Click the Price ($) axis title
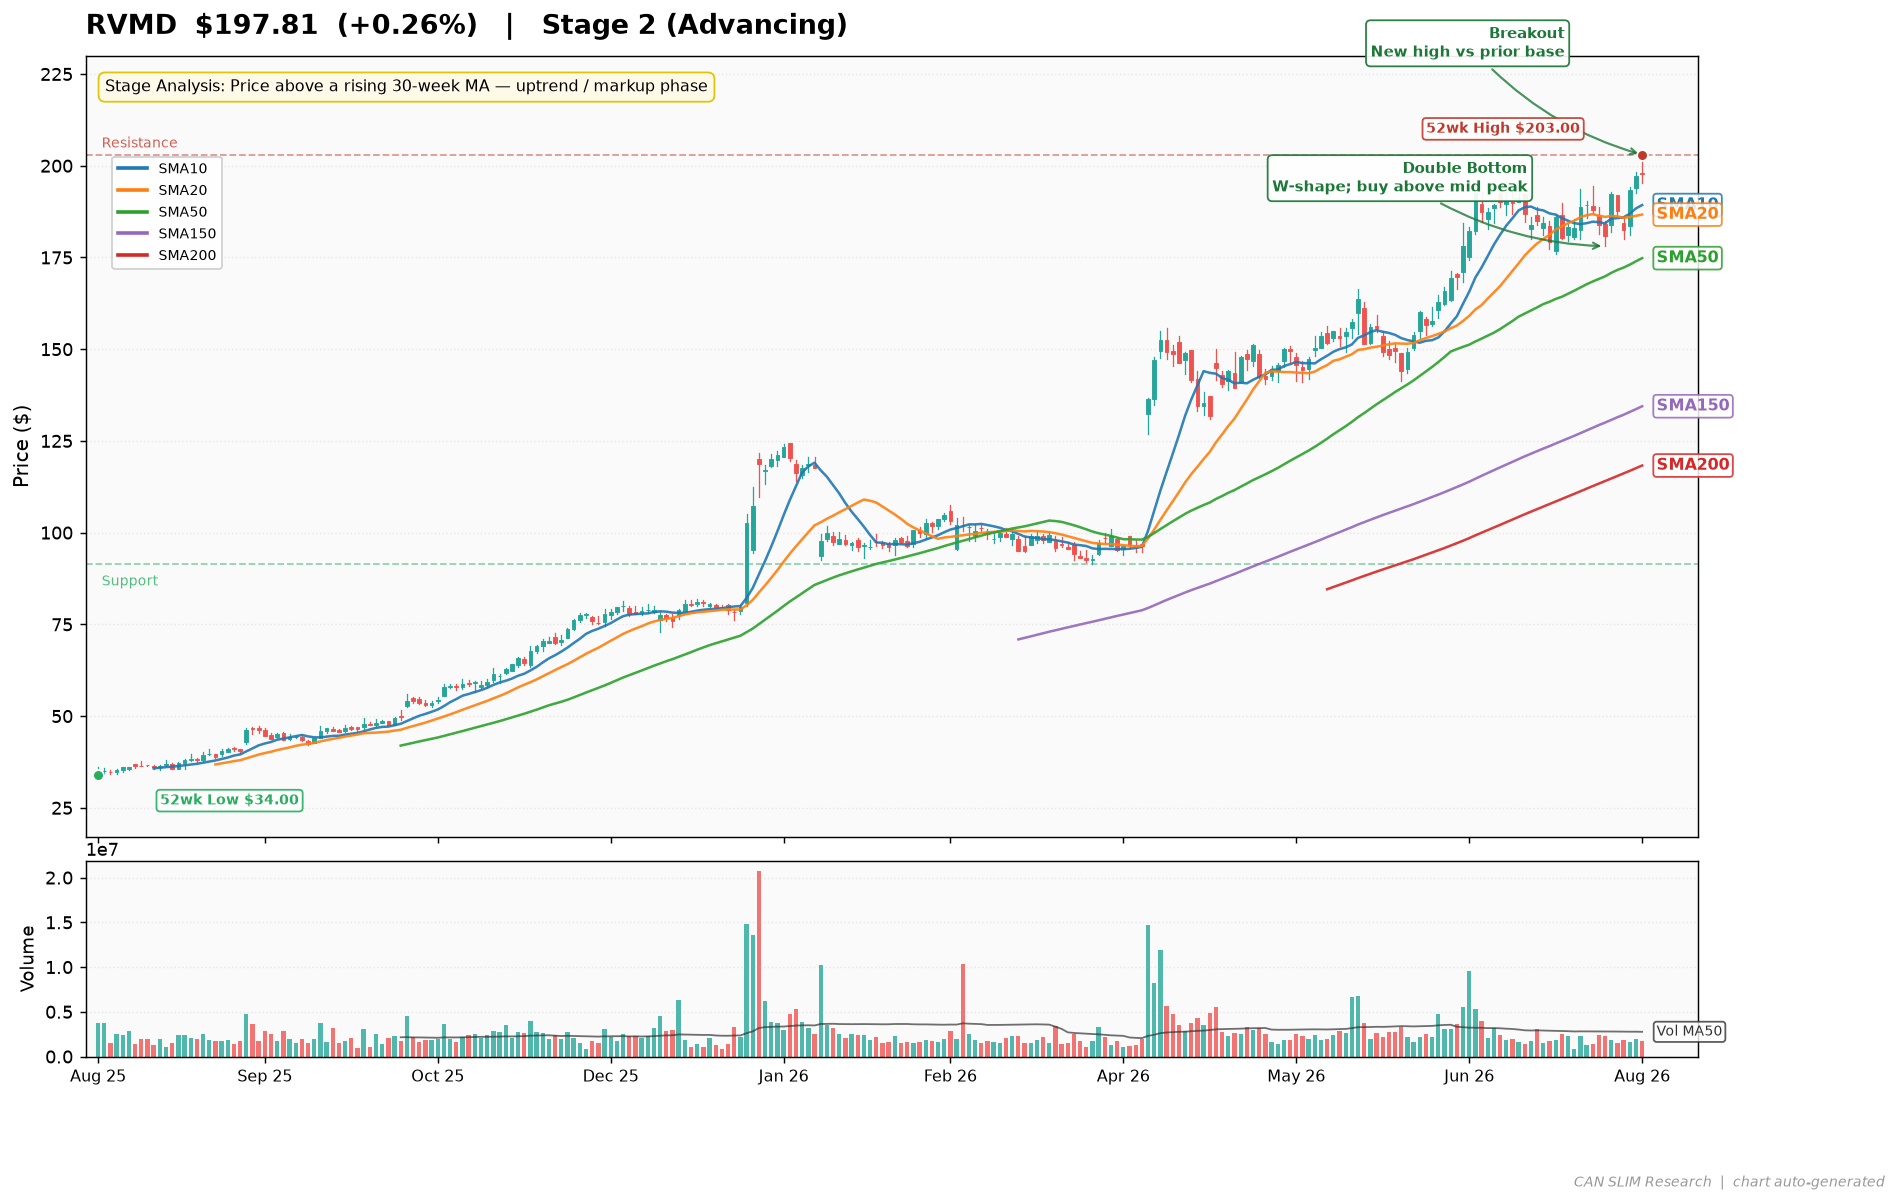 22,446
